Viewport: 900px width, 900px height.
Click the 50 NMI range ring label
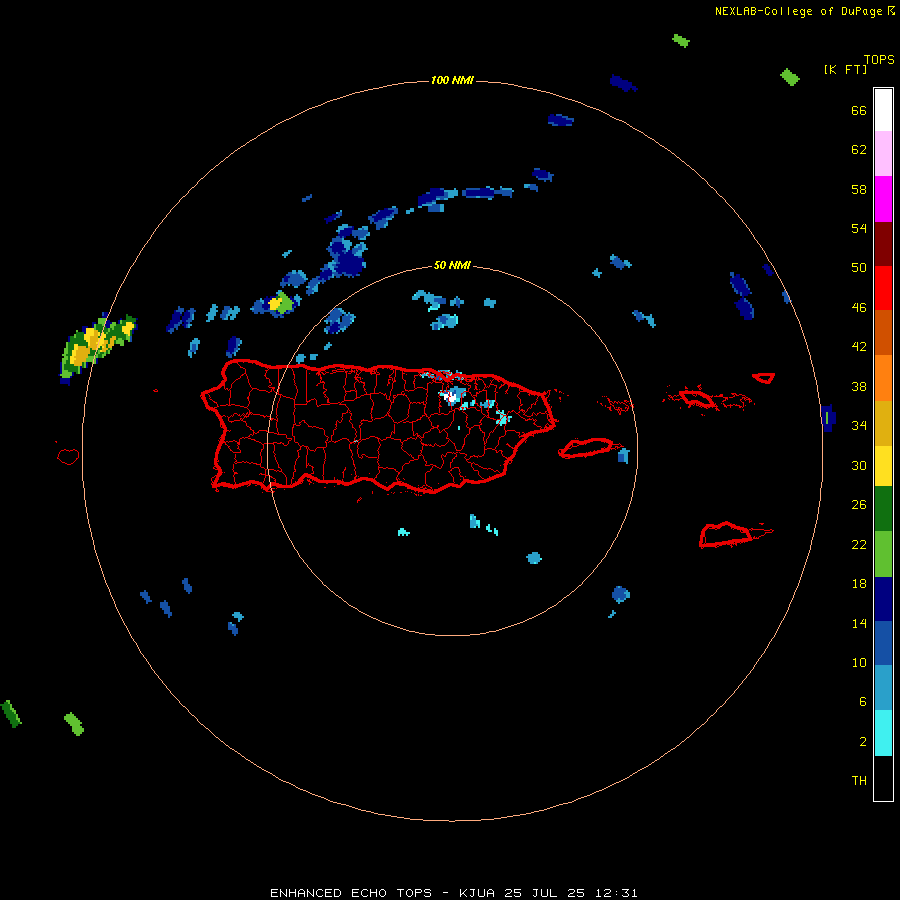[452, 265]
